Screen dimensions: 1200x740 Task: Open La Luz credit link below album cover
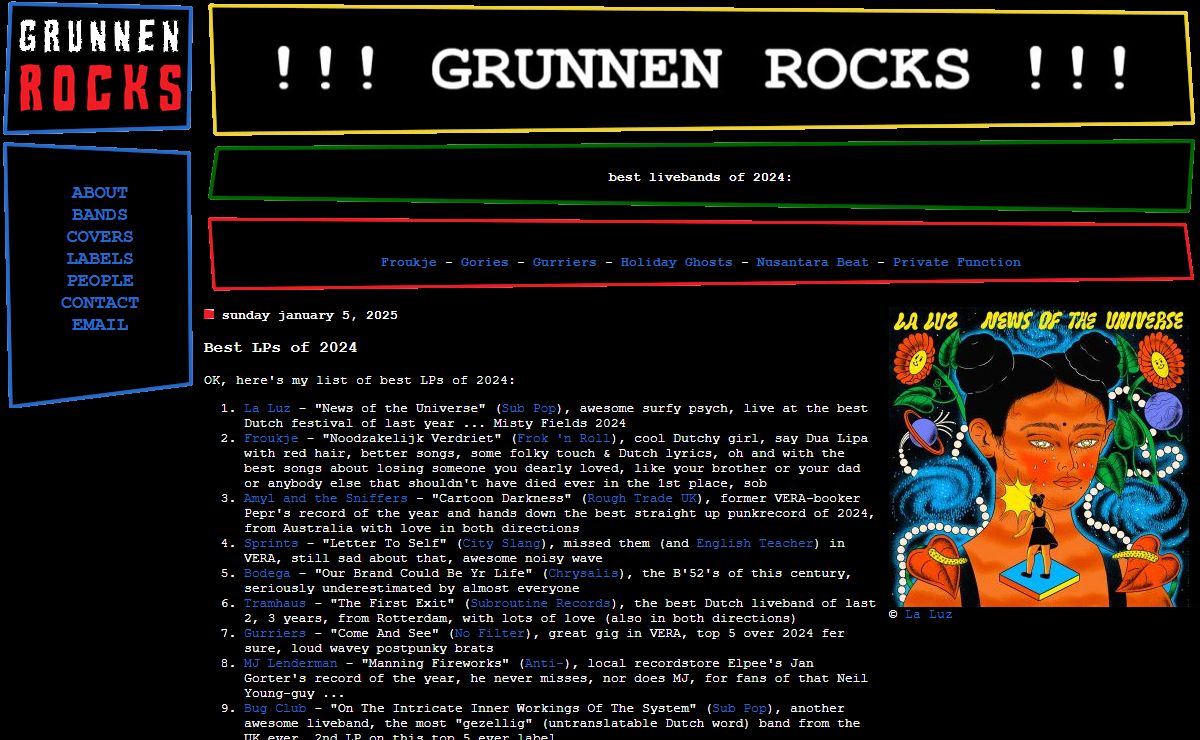point(929,615)
